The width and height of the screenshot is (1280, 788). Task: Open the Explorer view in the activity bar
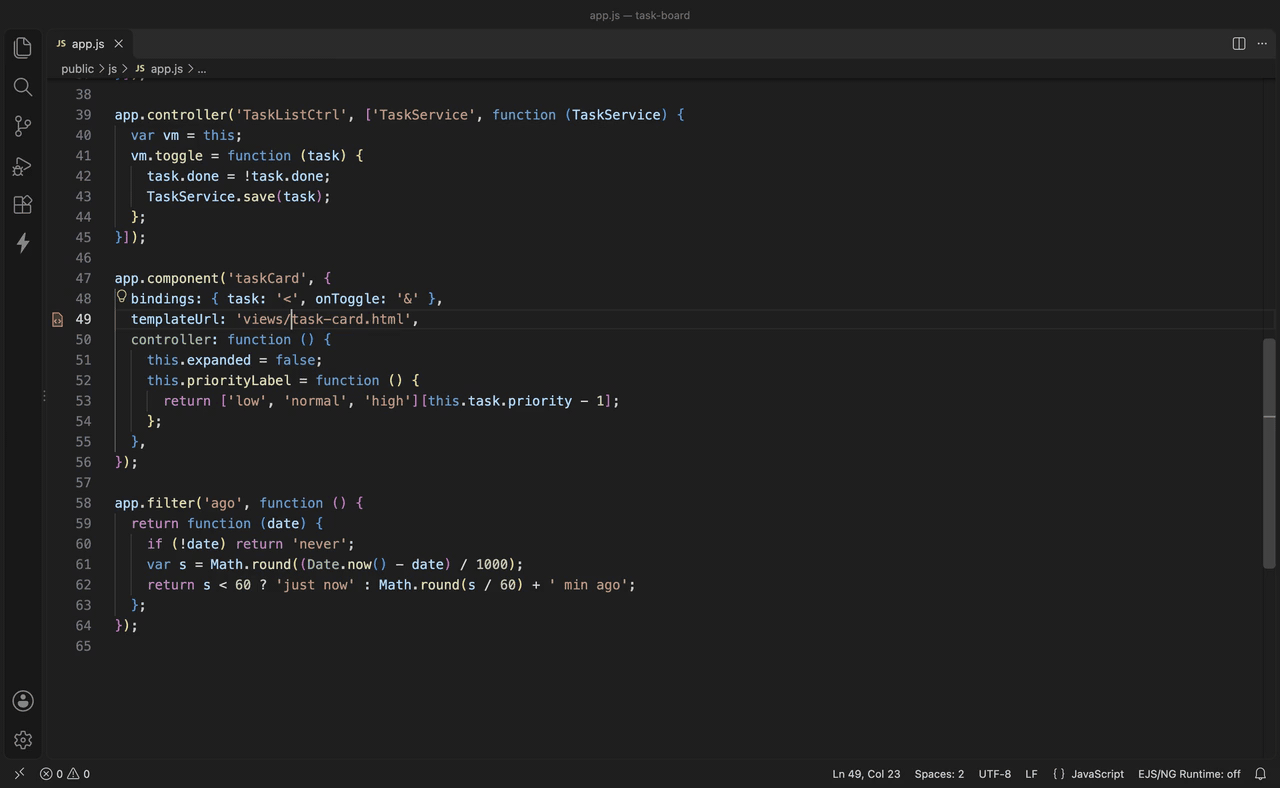pos(23,48)
